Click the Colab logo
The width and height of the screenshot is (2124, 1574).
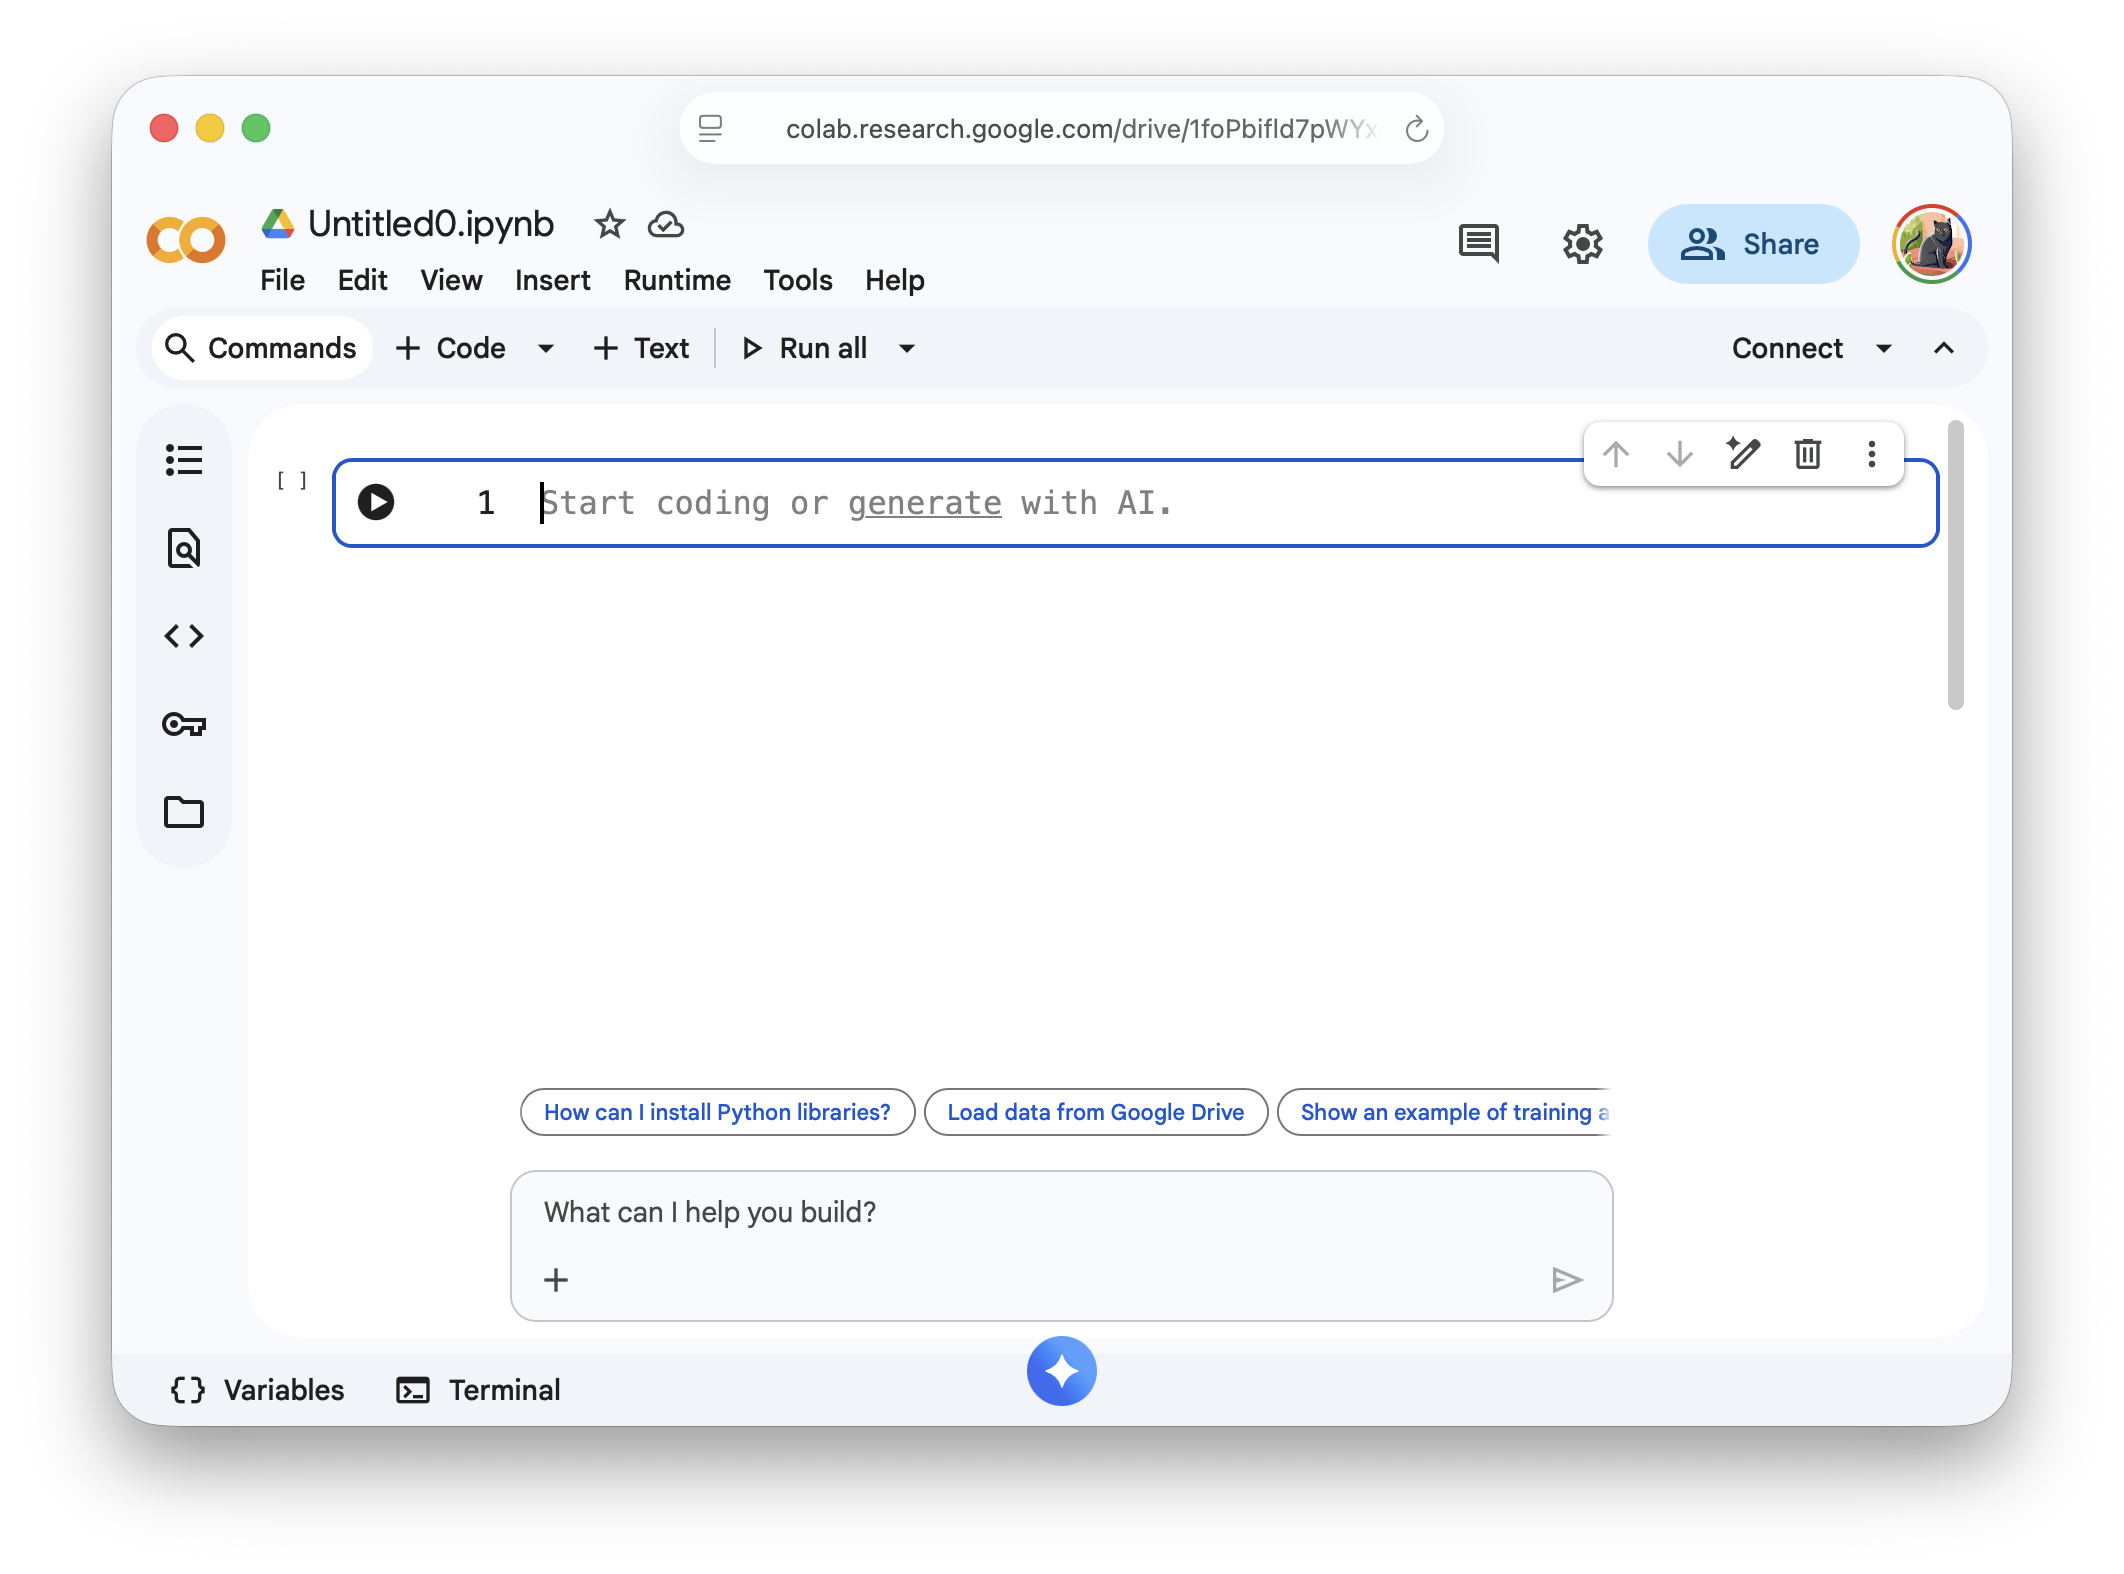186,240
